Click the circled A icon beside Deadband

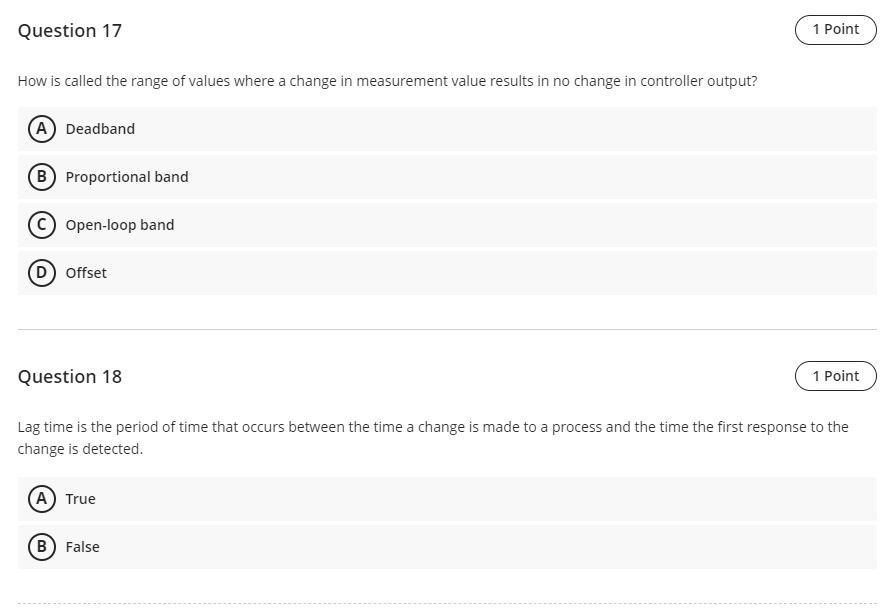[41, 128]
